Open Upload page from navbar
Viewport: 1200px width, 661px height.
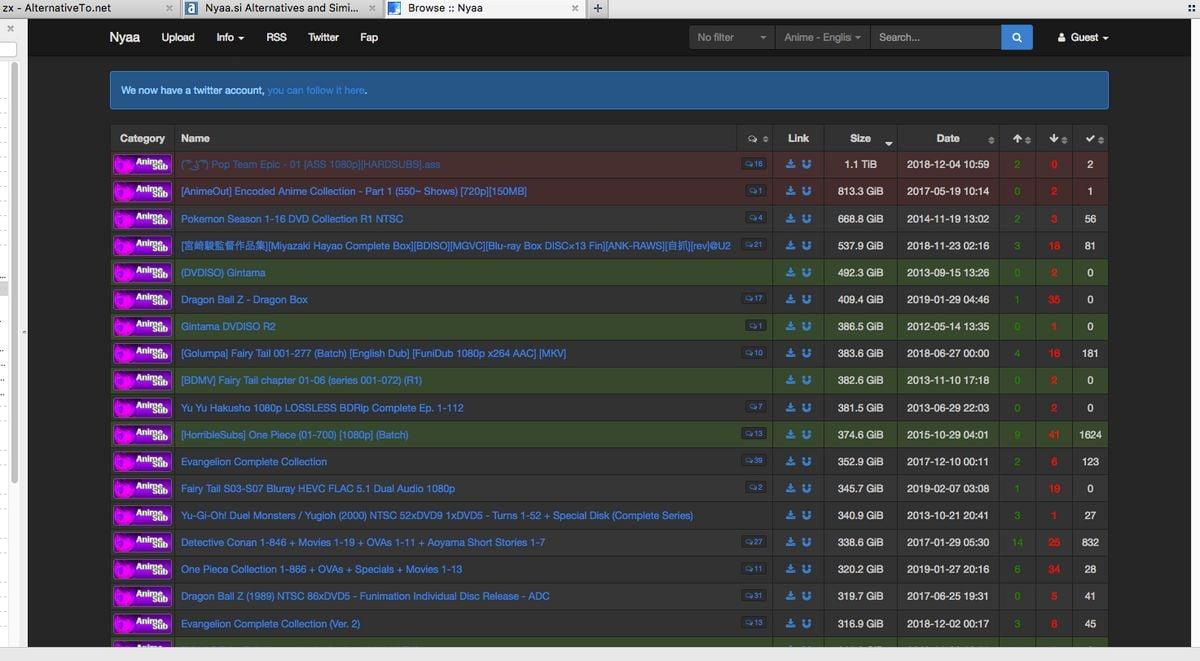click(x=178, y=37)
